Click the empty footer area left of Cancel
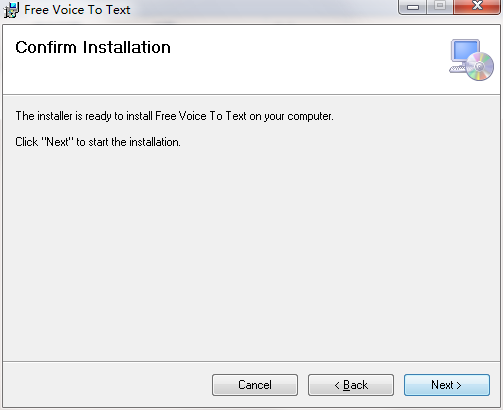The width and height of the screenshot is (503, 410). coord(107,385)
